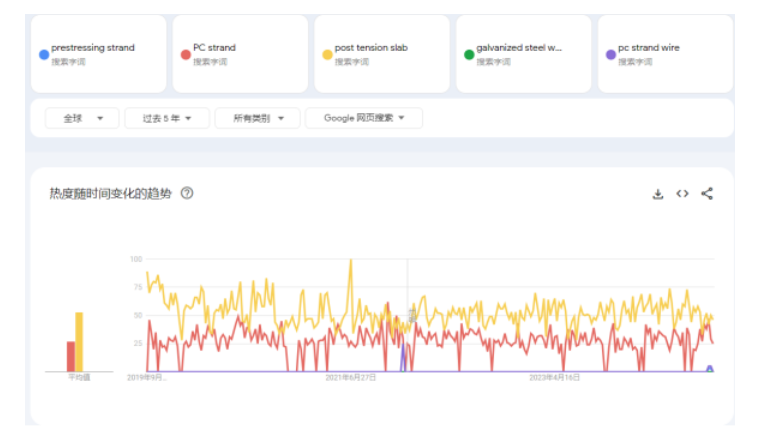Click the embed code icon

(682, 194)
